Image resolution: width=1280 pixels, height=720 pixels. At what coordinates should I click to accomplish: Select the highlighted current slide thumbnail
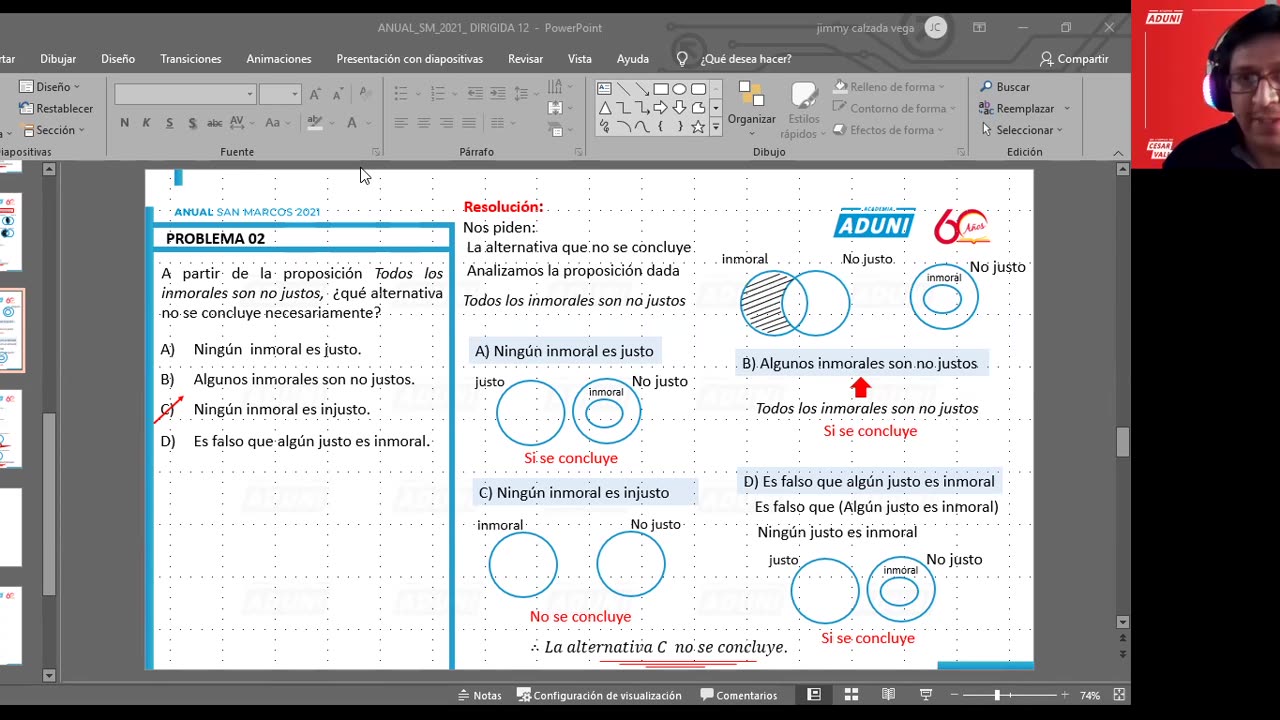pos(11,330)
